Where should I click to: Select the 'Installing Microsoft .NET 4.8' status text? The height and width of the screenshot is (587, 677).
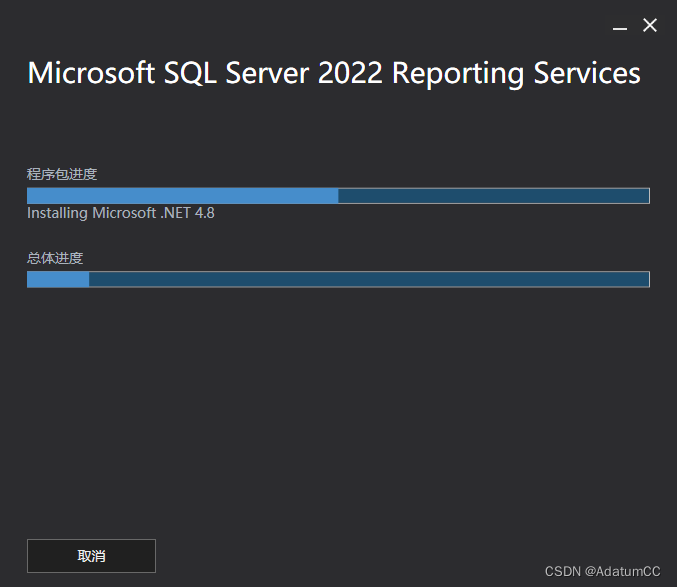[x=120, y=213]
